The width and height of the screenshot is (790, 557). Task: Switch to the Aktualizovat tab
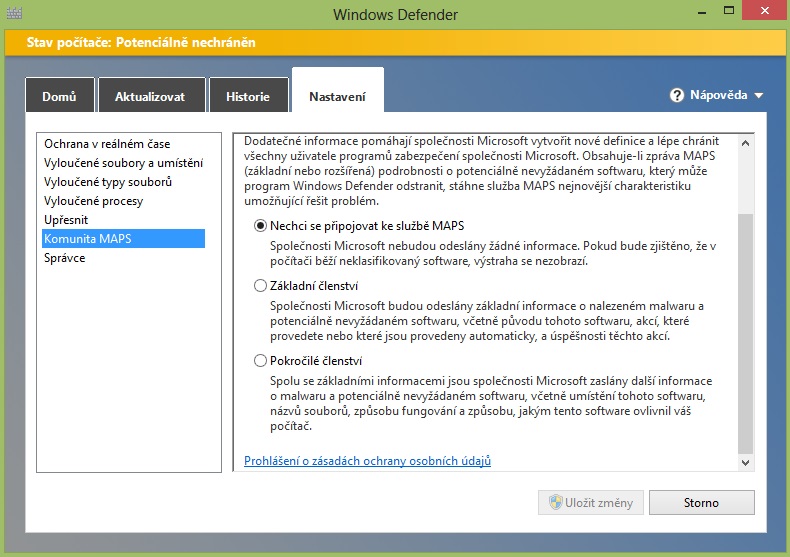[x=152, y=95]
